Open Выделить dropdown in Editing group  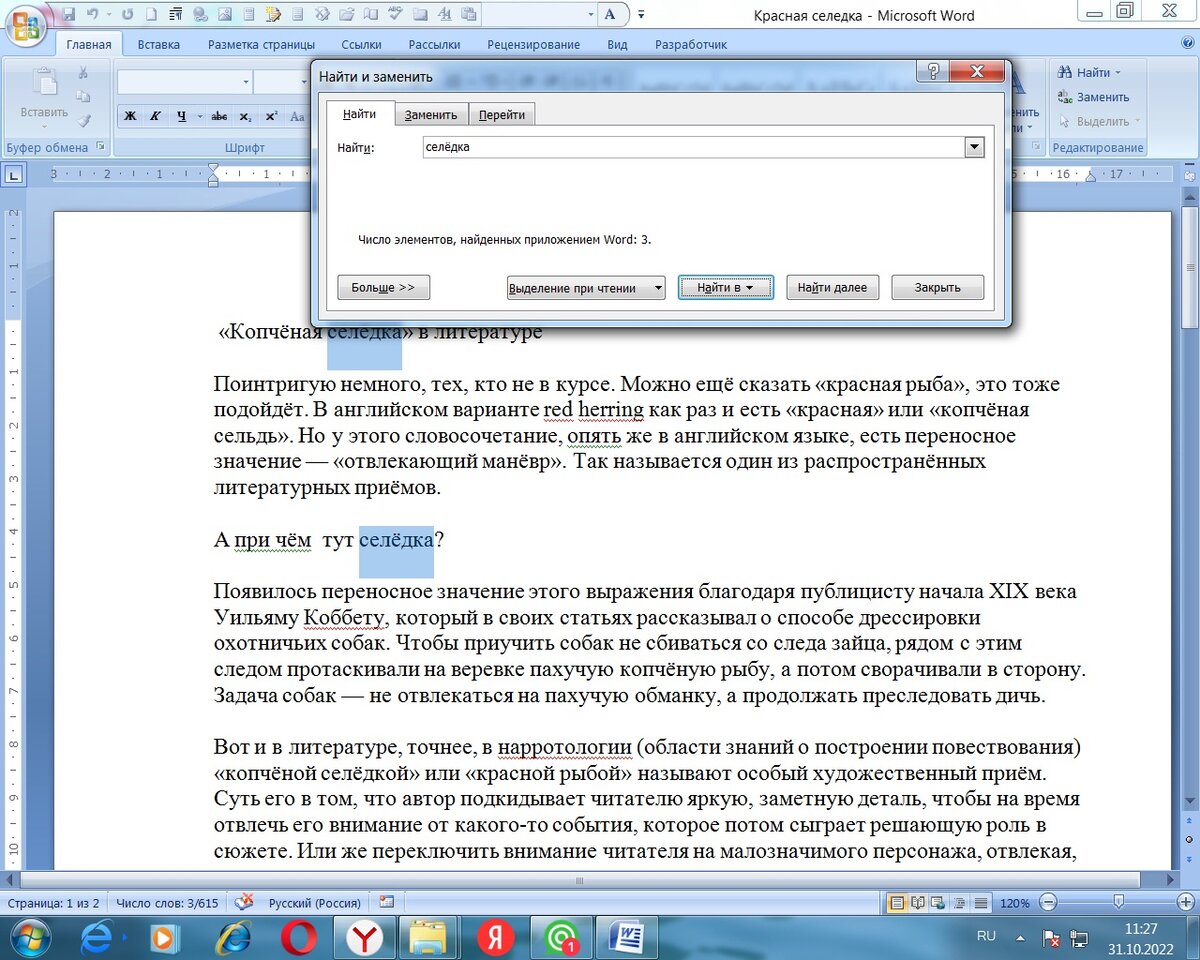(x=1098, y=121)
